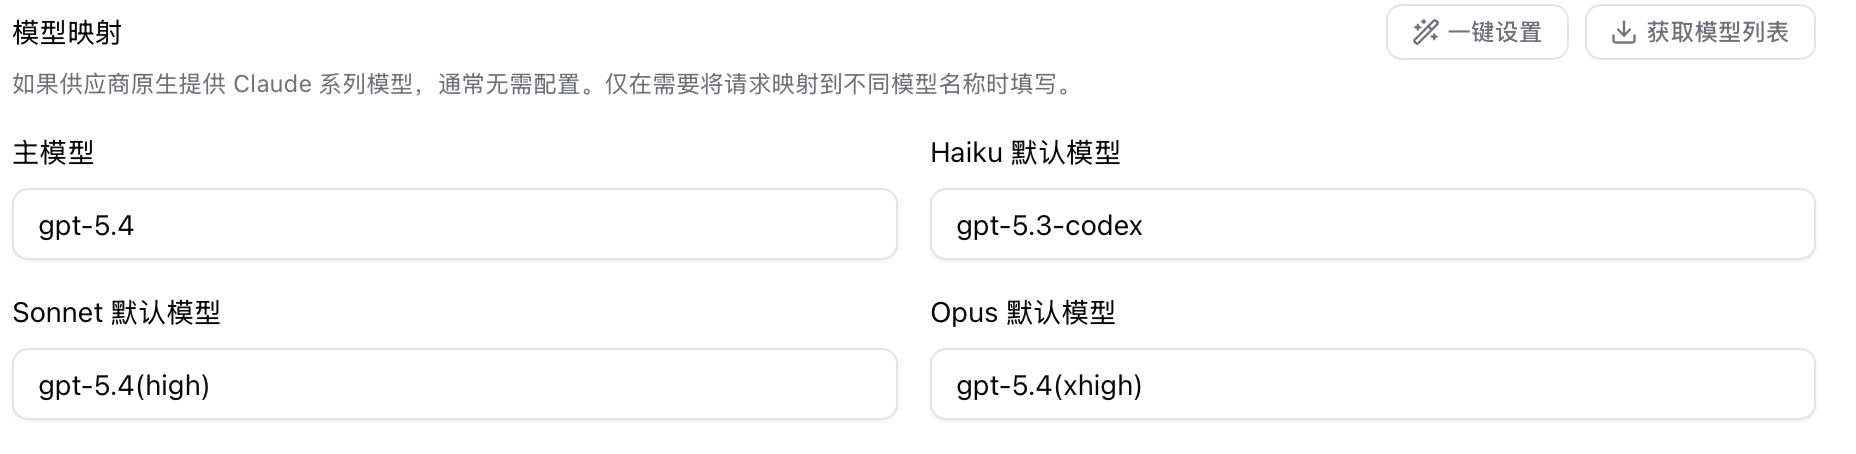
Task: Click the word Claude in the description
Action: coord(272,84)
